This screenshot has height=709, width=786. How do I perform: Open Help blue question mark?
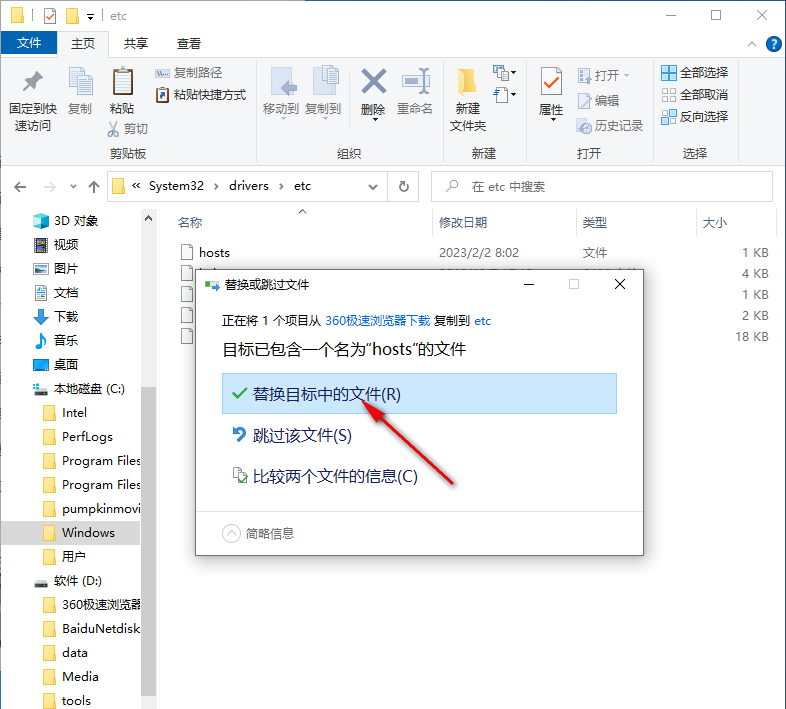point(773,44)
